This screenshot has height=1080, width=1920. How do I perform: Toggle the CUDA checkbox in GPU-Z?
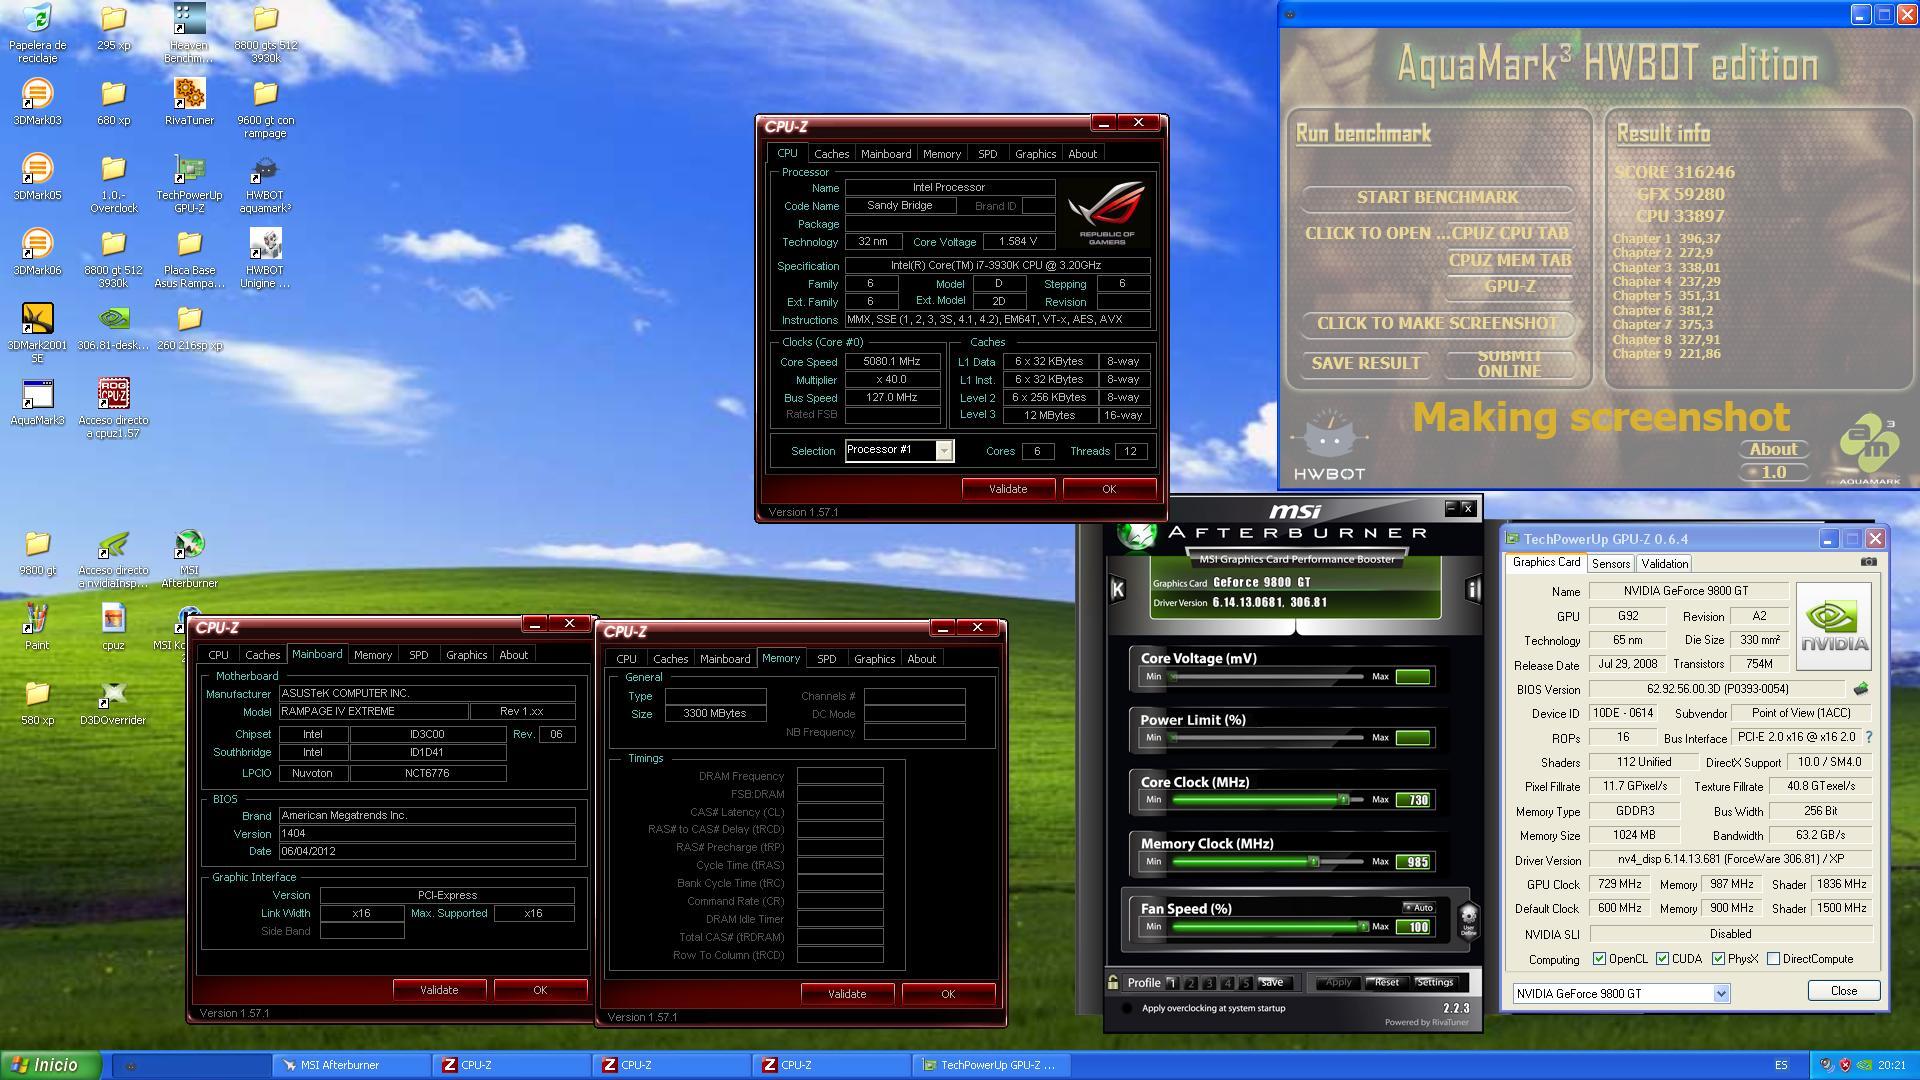point(1662,959)
